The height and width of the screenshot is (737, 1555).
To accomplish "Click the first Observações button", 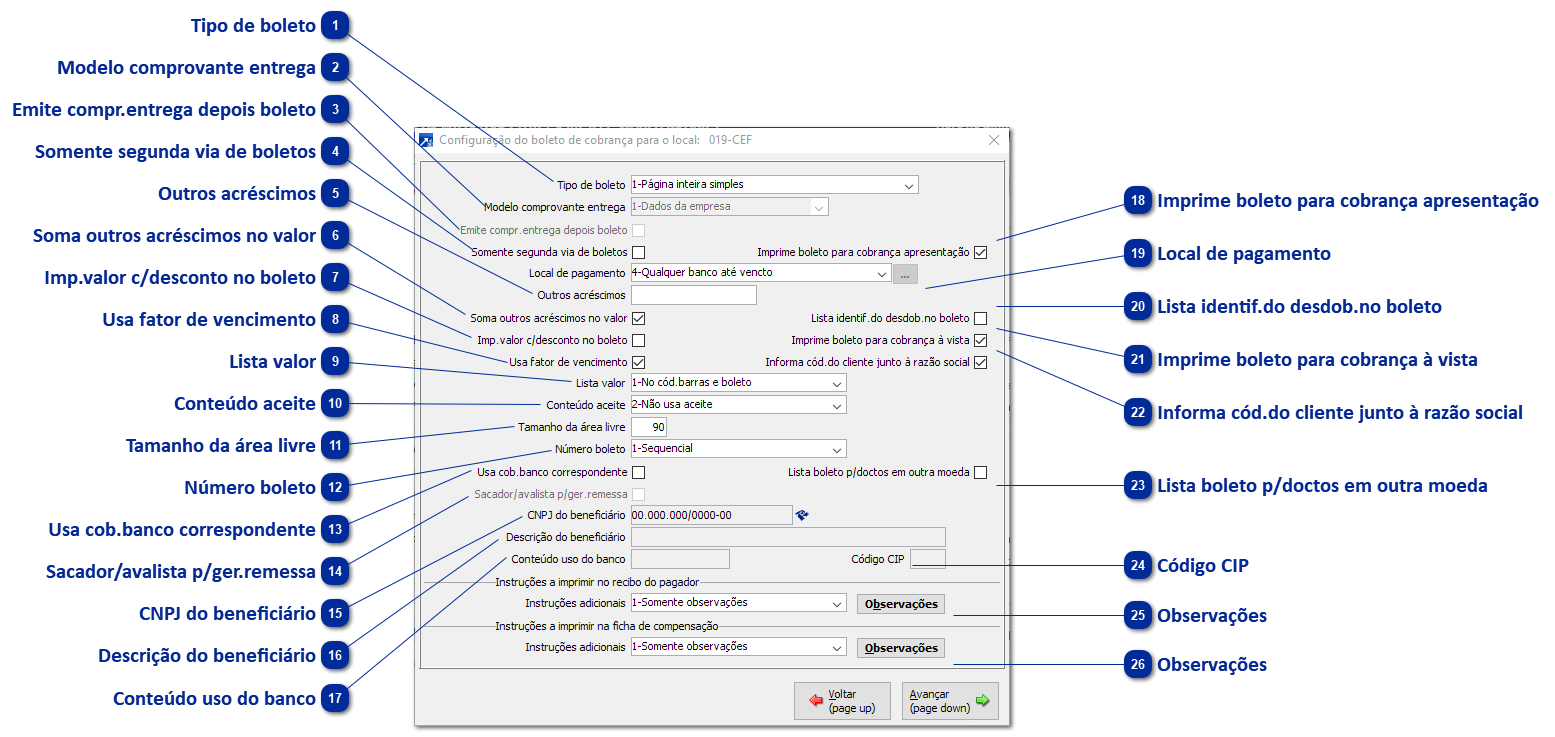I will pyautogui.click(x=899, y=603).
